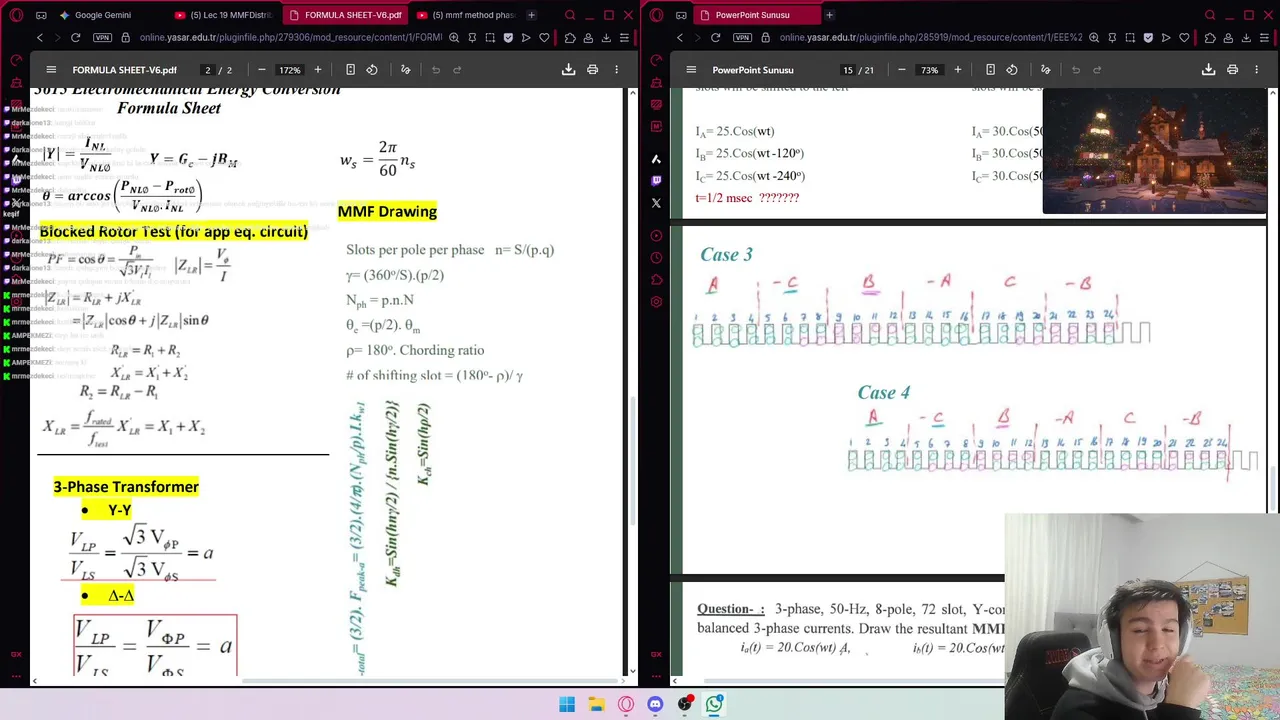Screen dimensions: 1280x720
Task: Open the sidebar menu in PowerPoint Sunusu viewer
Action: click(x=691, y=70)
